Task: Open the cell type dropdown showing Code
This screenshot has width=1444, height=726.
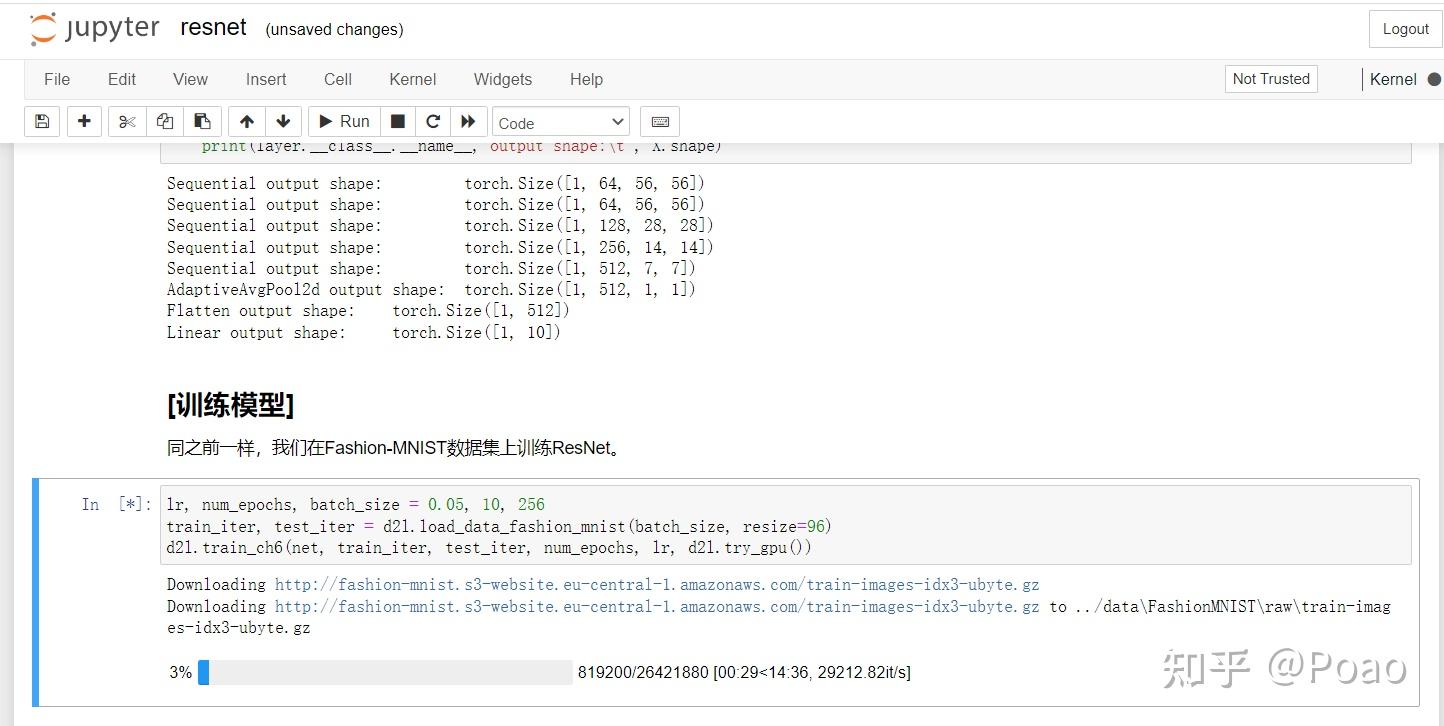Action: tap(559, 123)
